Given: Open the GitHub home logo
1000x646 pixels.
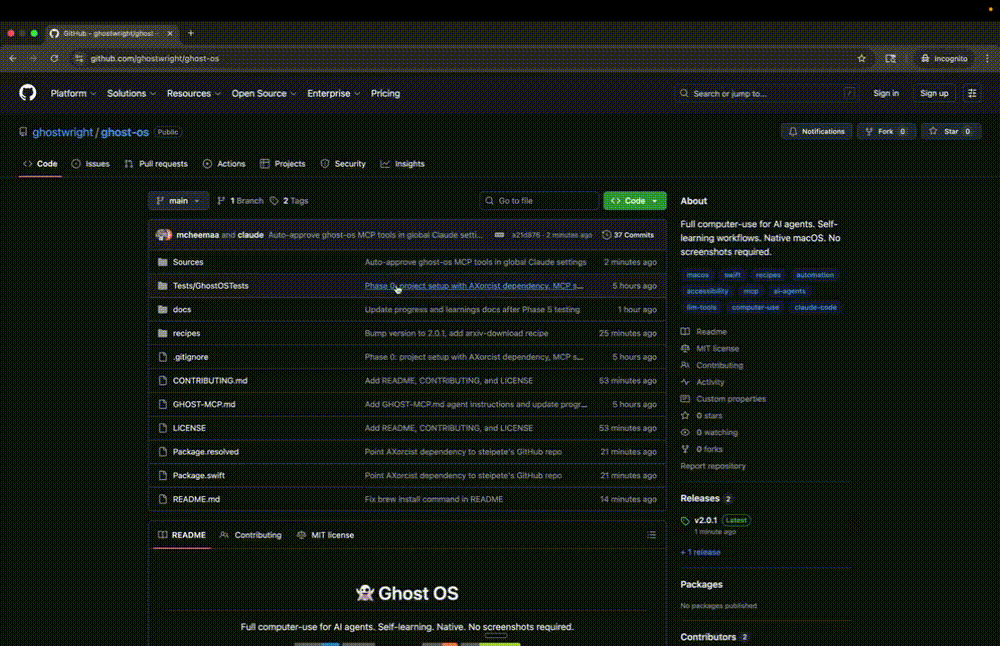Looking at the screenshot, I should tap(28, 93).
